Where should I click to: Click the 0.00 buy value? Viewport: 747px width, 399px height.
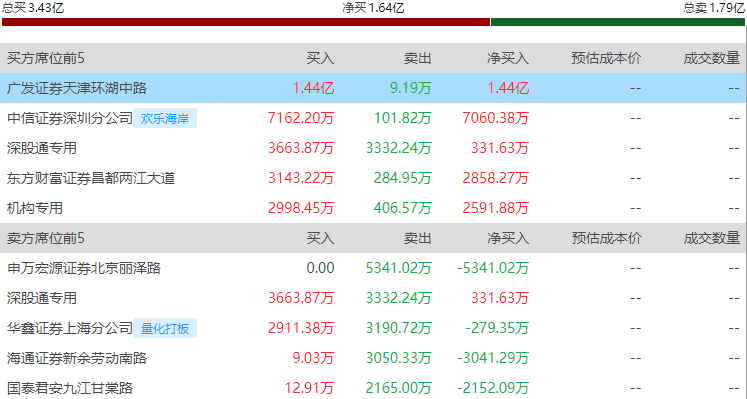[x=320, y=268]
